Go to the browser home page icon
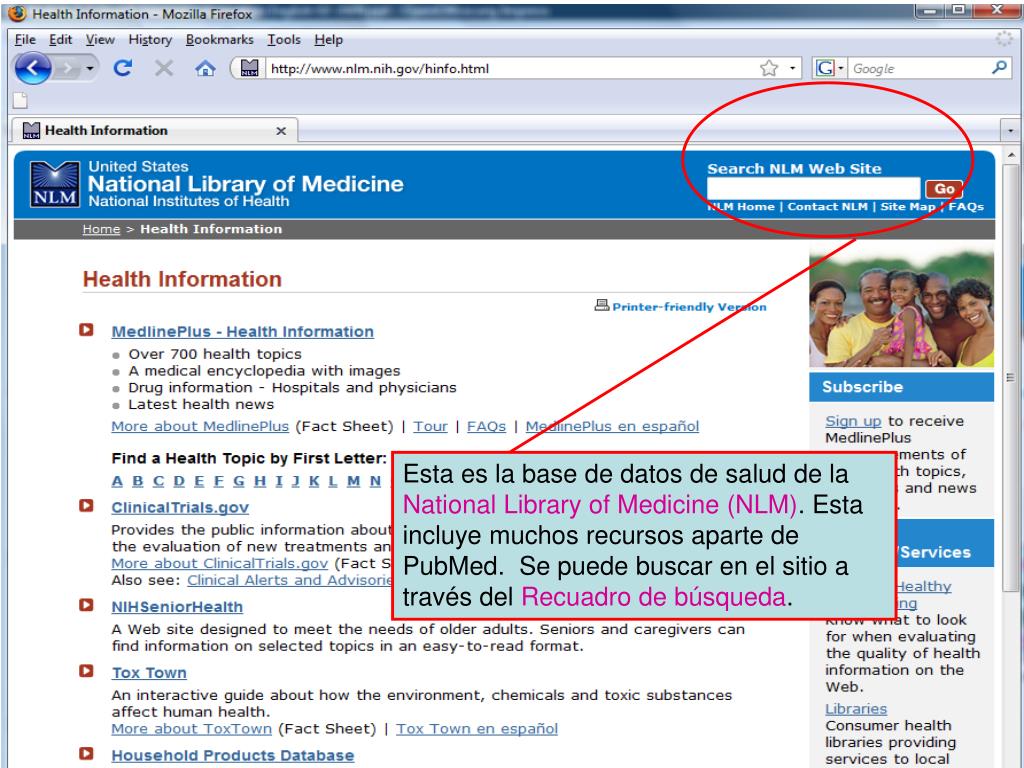 (205, 68)
